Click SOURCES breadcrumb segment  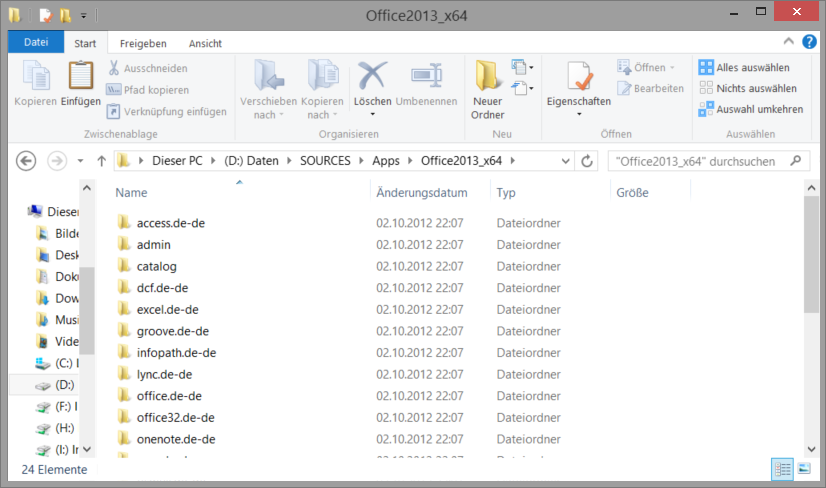[325, 161]
